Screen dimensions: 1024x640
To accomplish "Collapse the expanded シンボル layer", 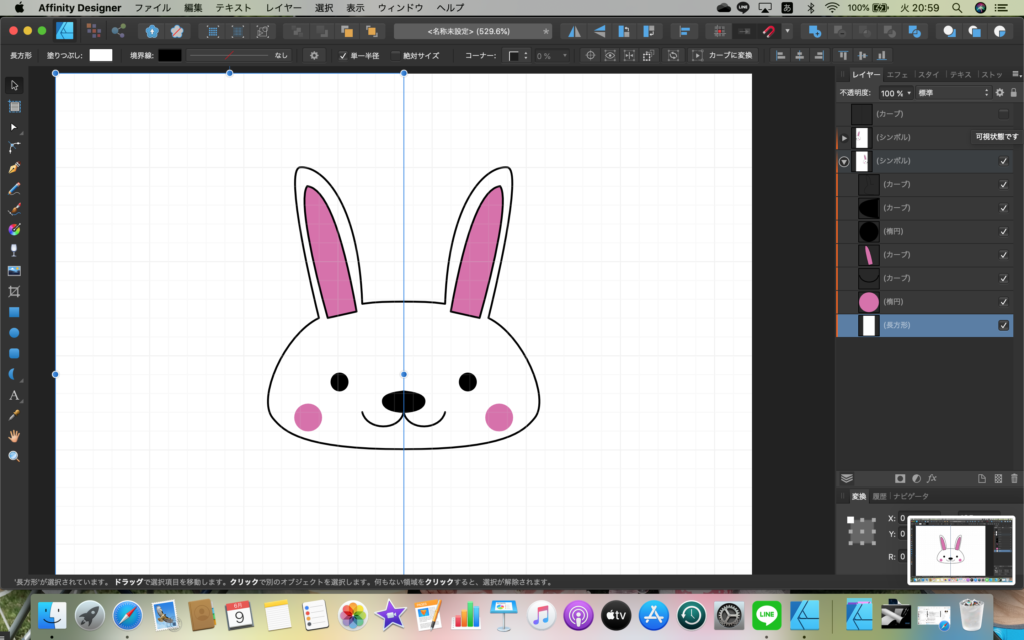I will coord(843,161).
